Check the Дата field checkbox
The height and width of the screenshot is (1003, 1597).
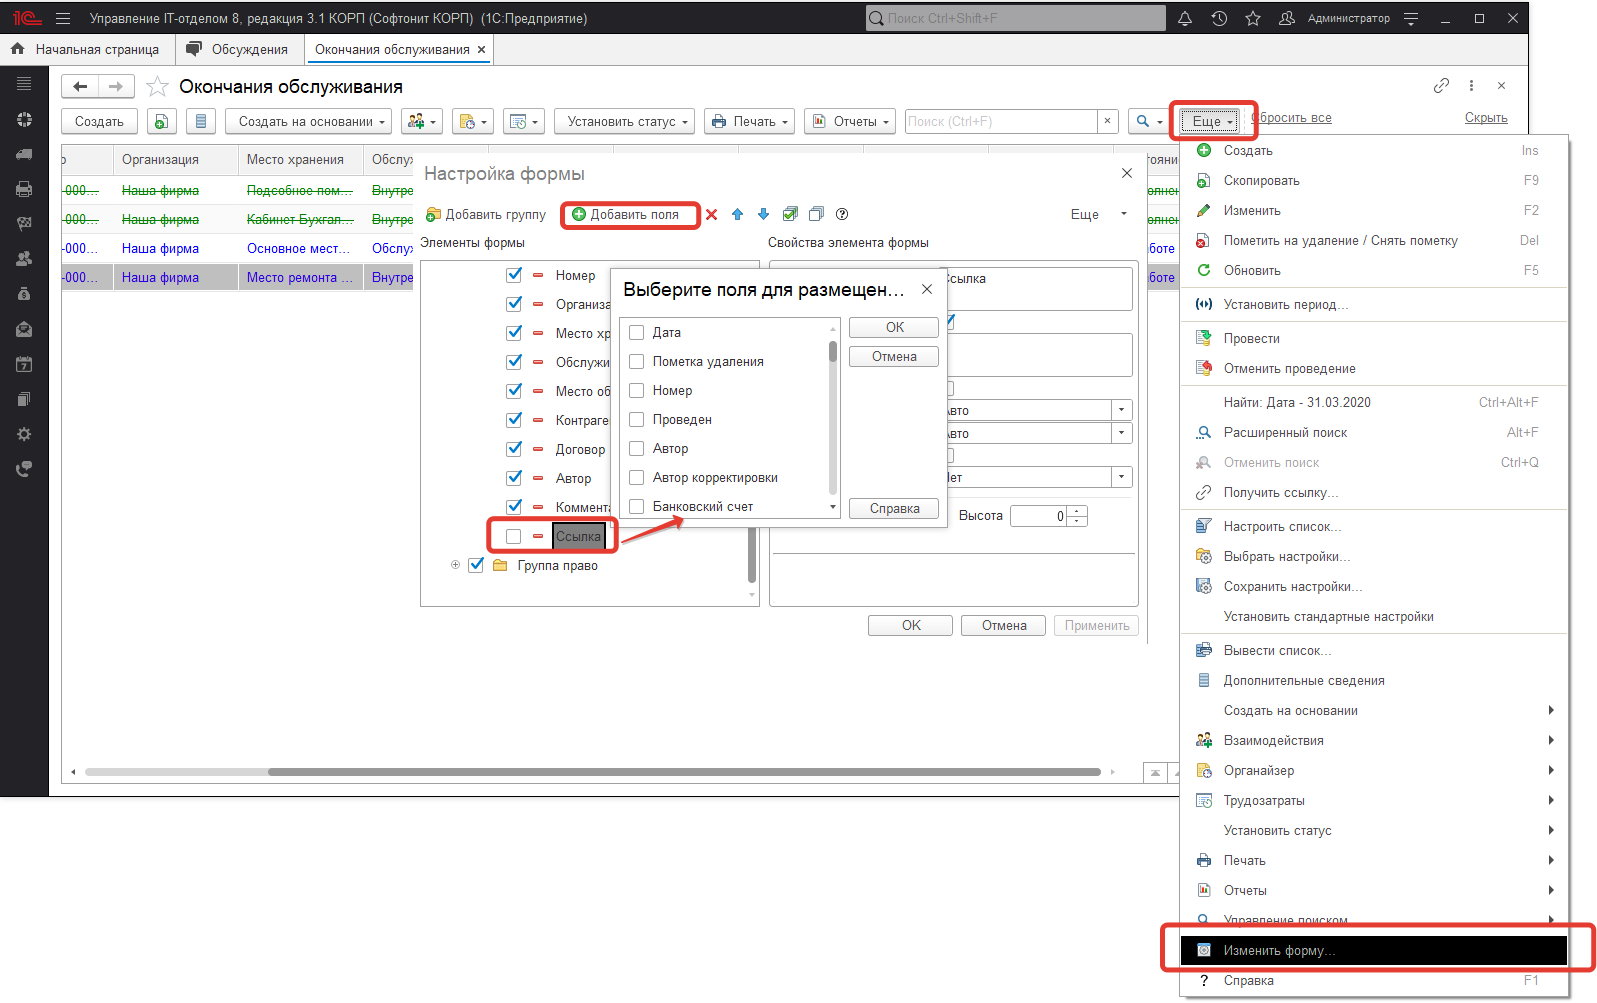click(636, 332)
